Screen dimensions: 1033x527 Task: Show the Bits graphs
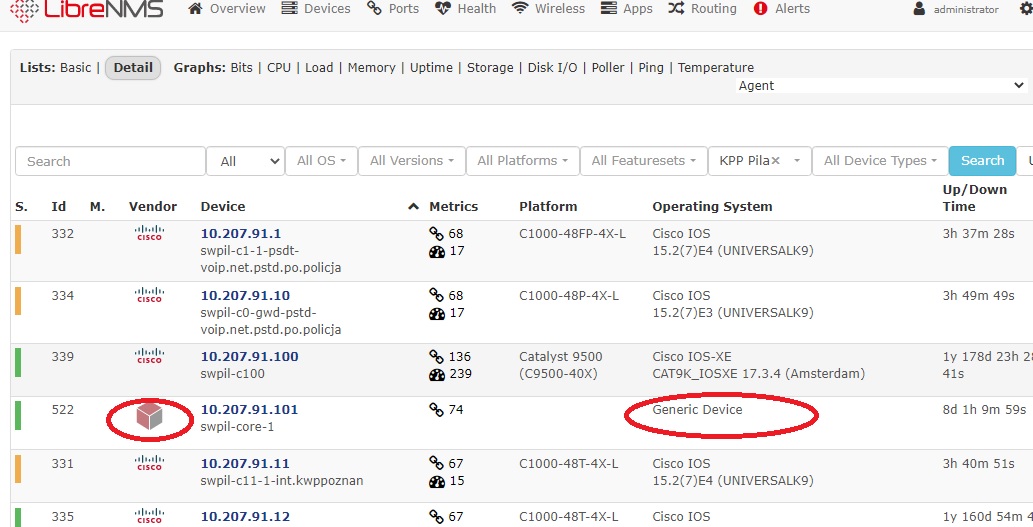pos(241,67)
